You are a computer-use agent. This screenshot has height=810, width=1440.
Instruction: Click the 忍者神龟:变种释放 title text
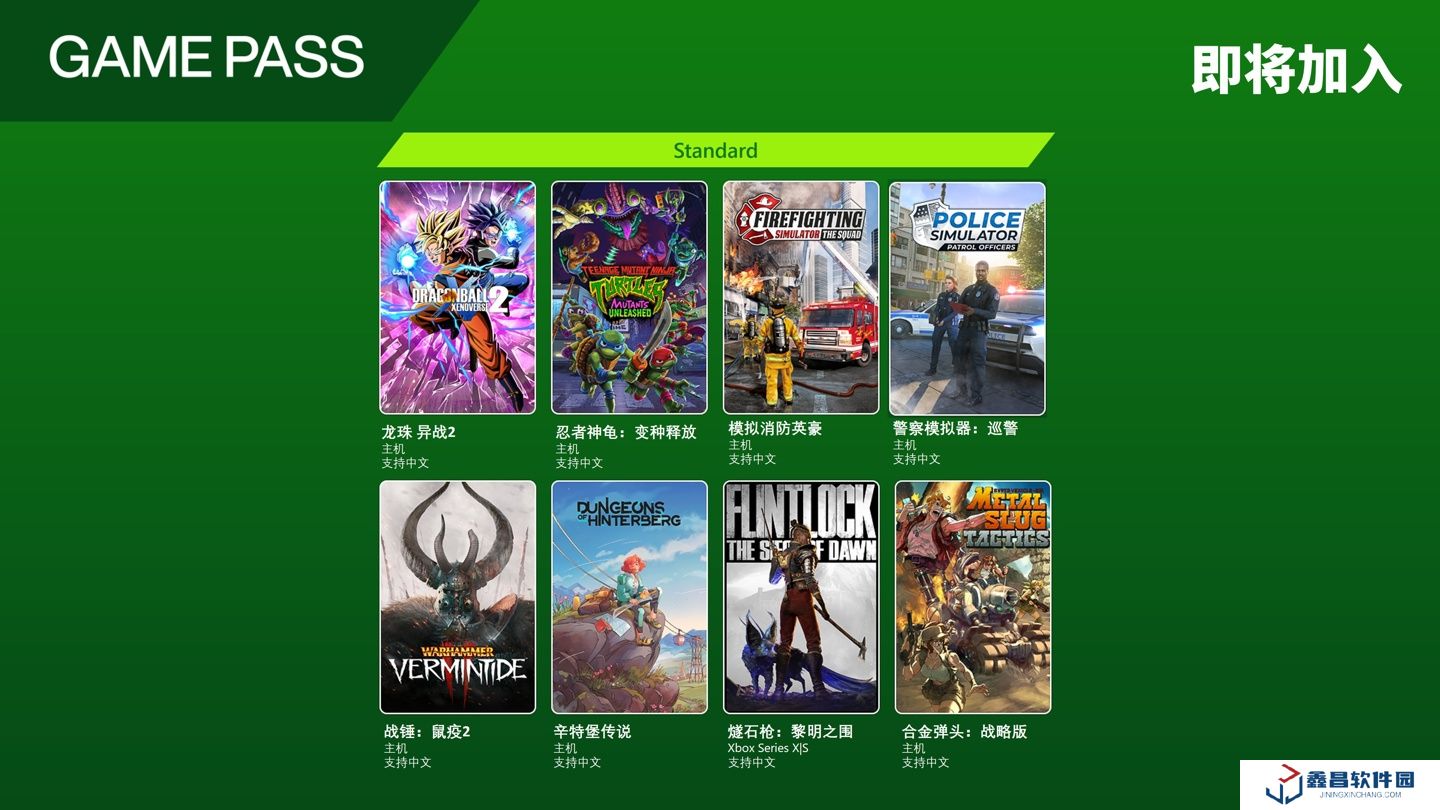pos(626,432)
